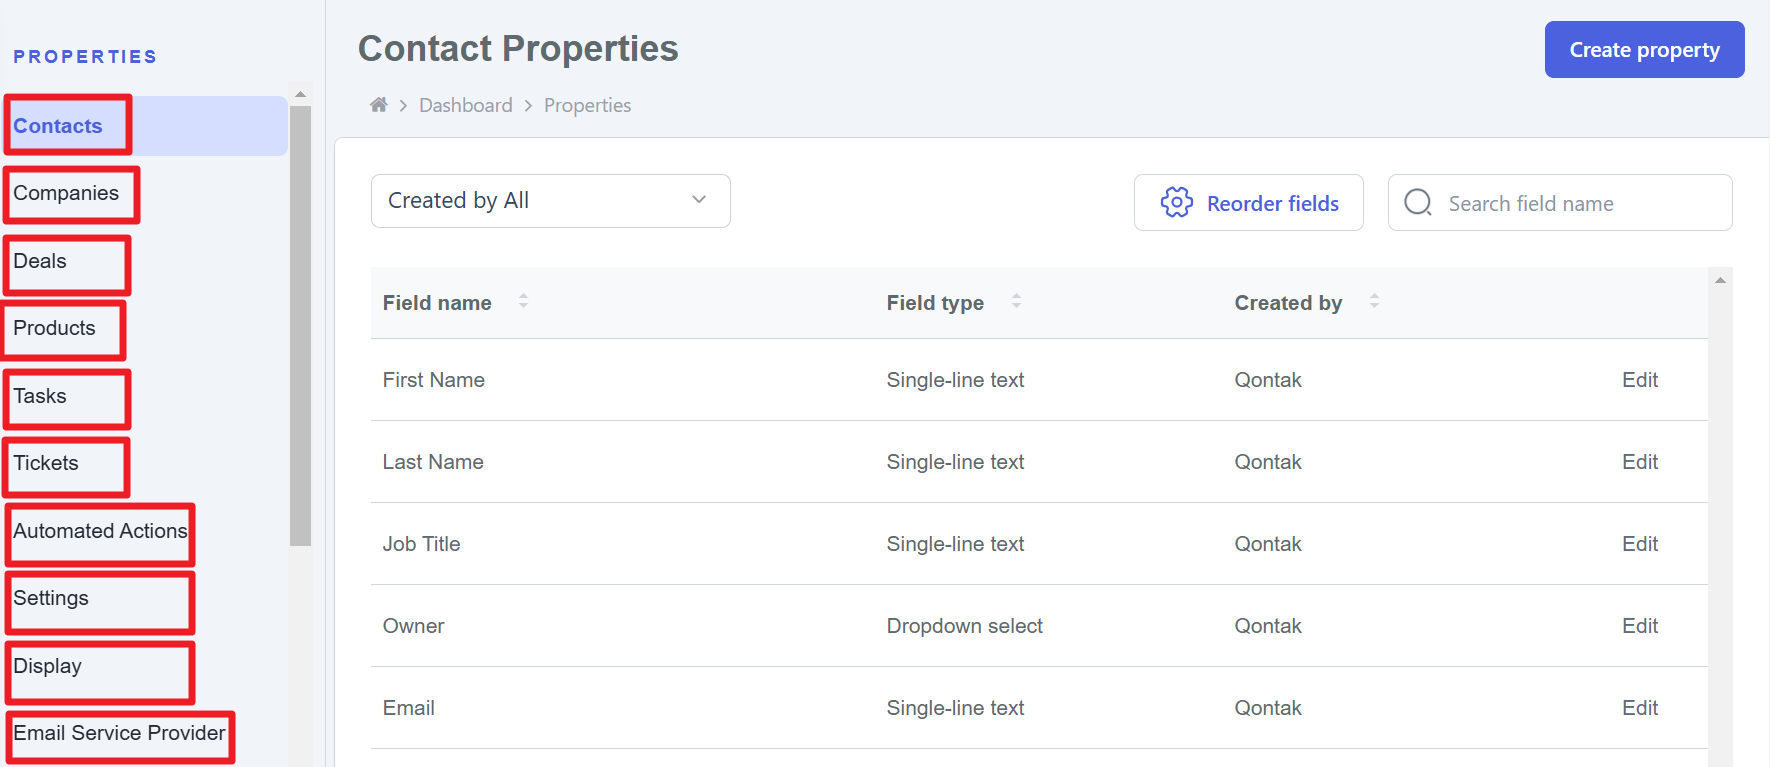Click Properties breadcrumb link
This screenshot has height=767, width=1770.
point(587,105)
